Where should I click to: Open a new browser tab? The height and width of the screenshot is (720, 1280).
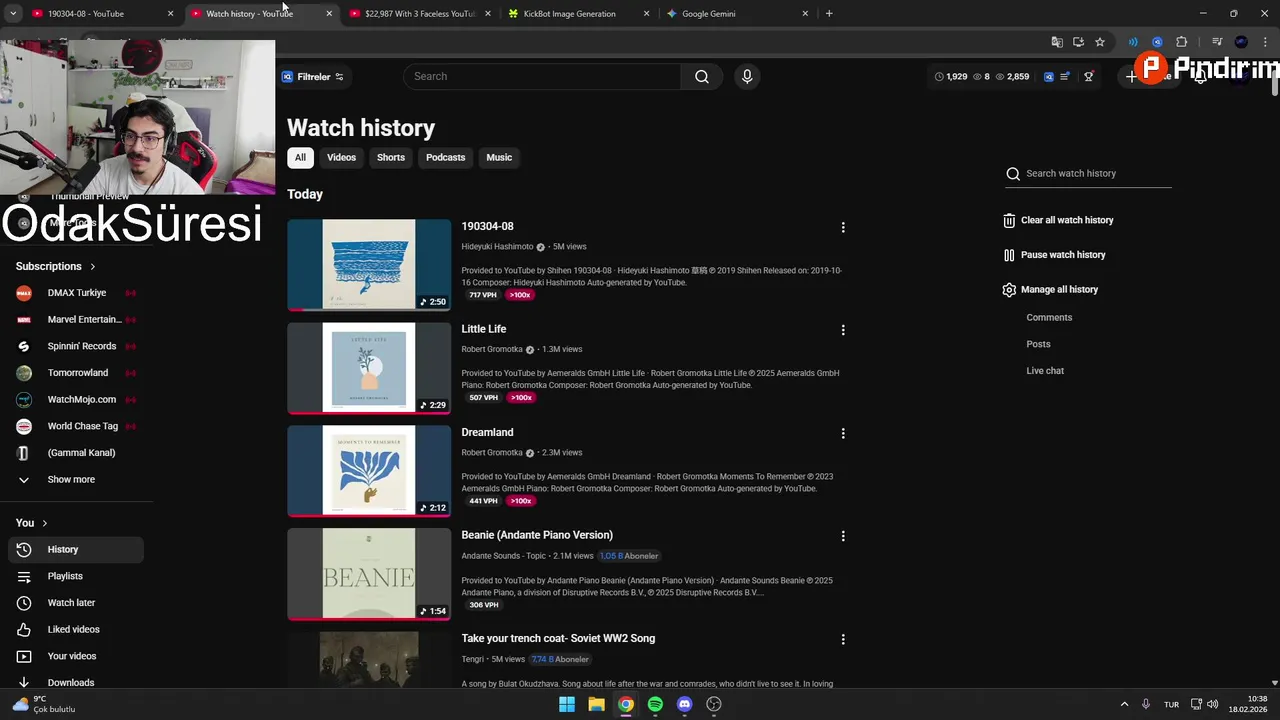(829, 14)
